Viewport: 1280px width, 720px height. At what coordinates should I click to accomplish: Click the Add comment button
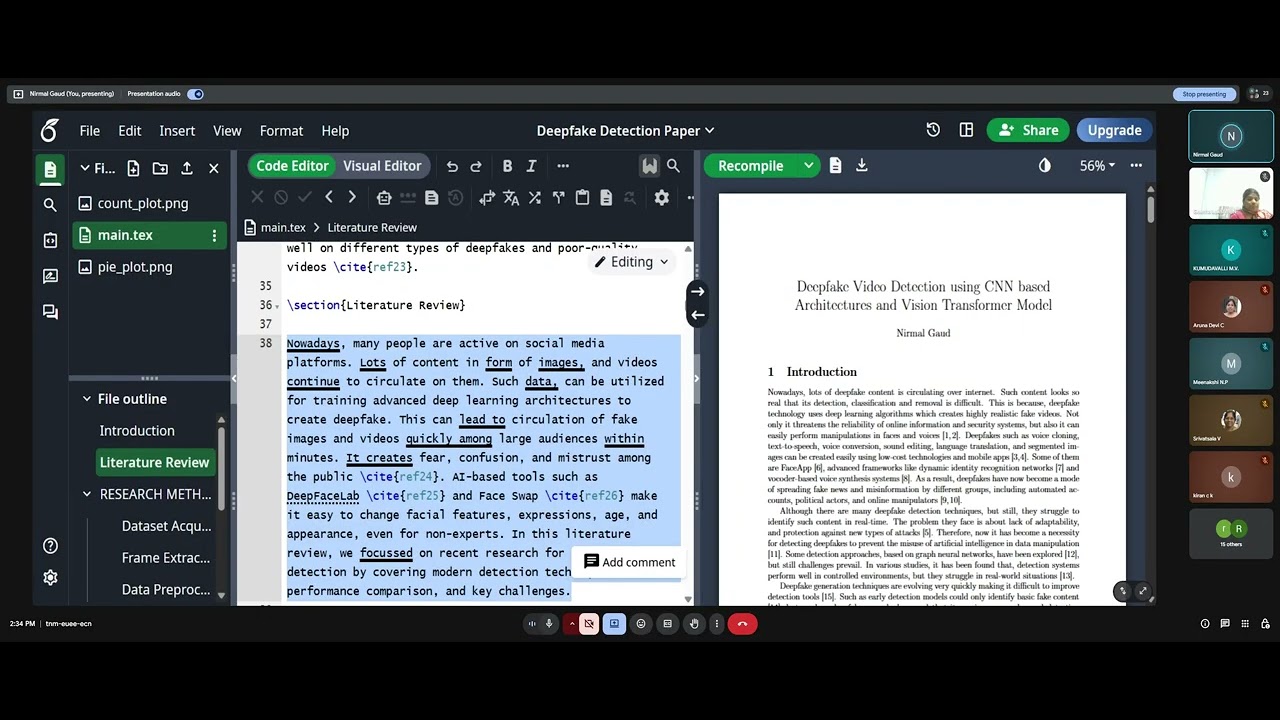click(629, 562)
